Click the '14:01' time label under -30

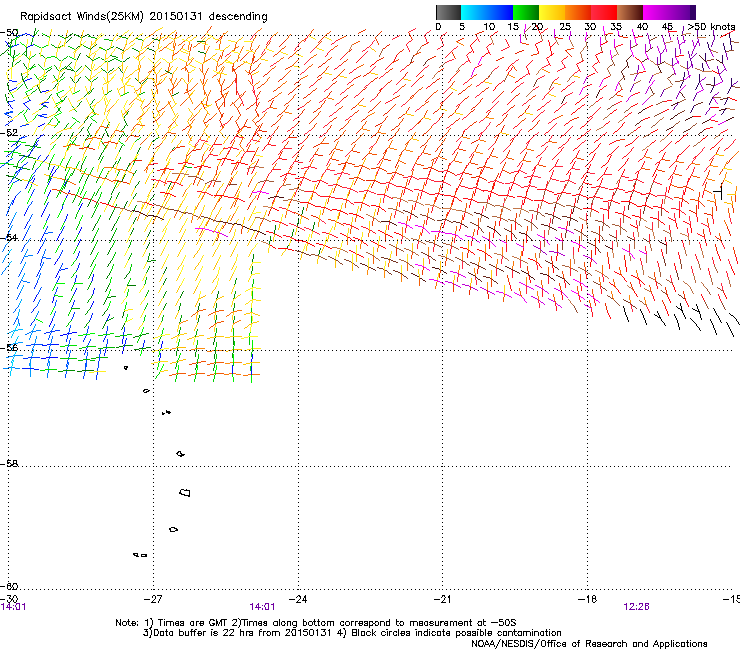point(13,607)
